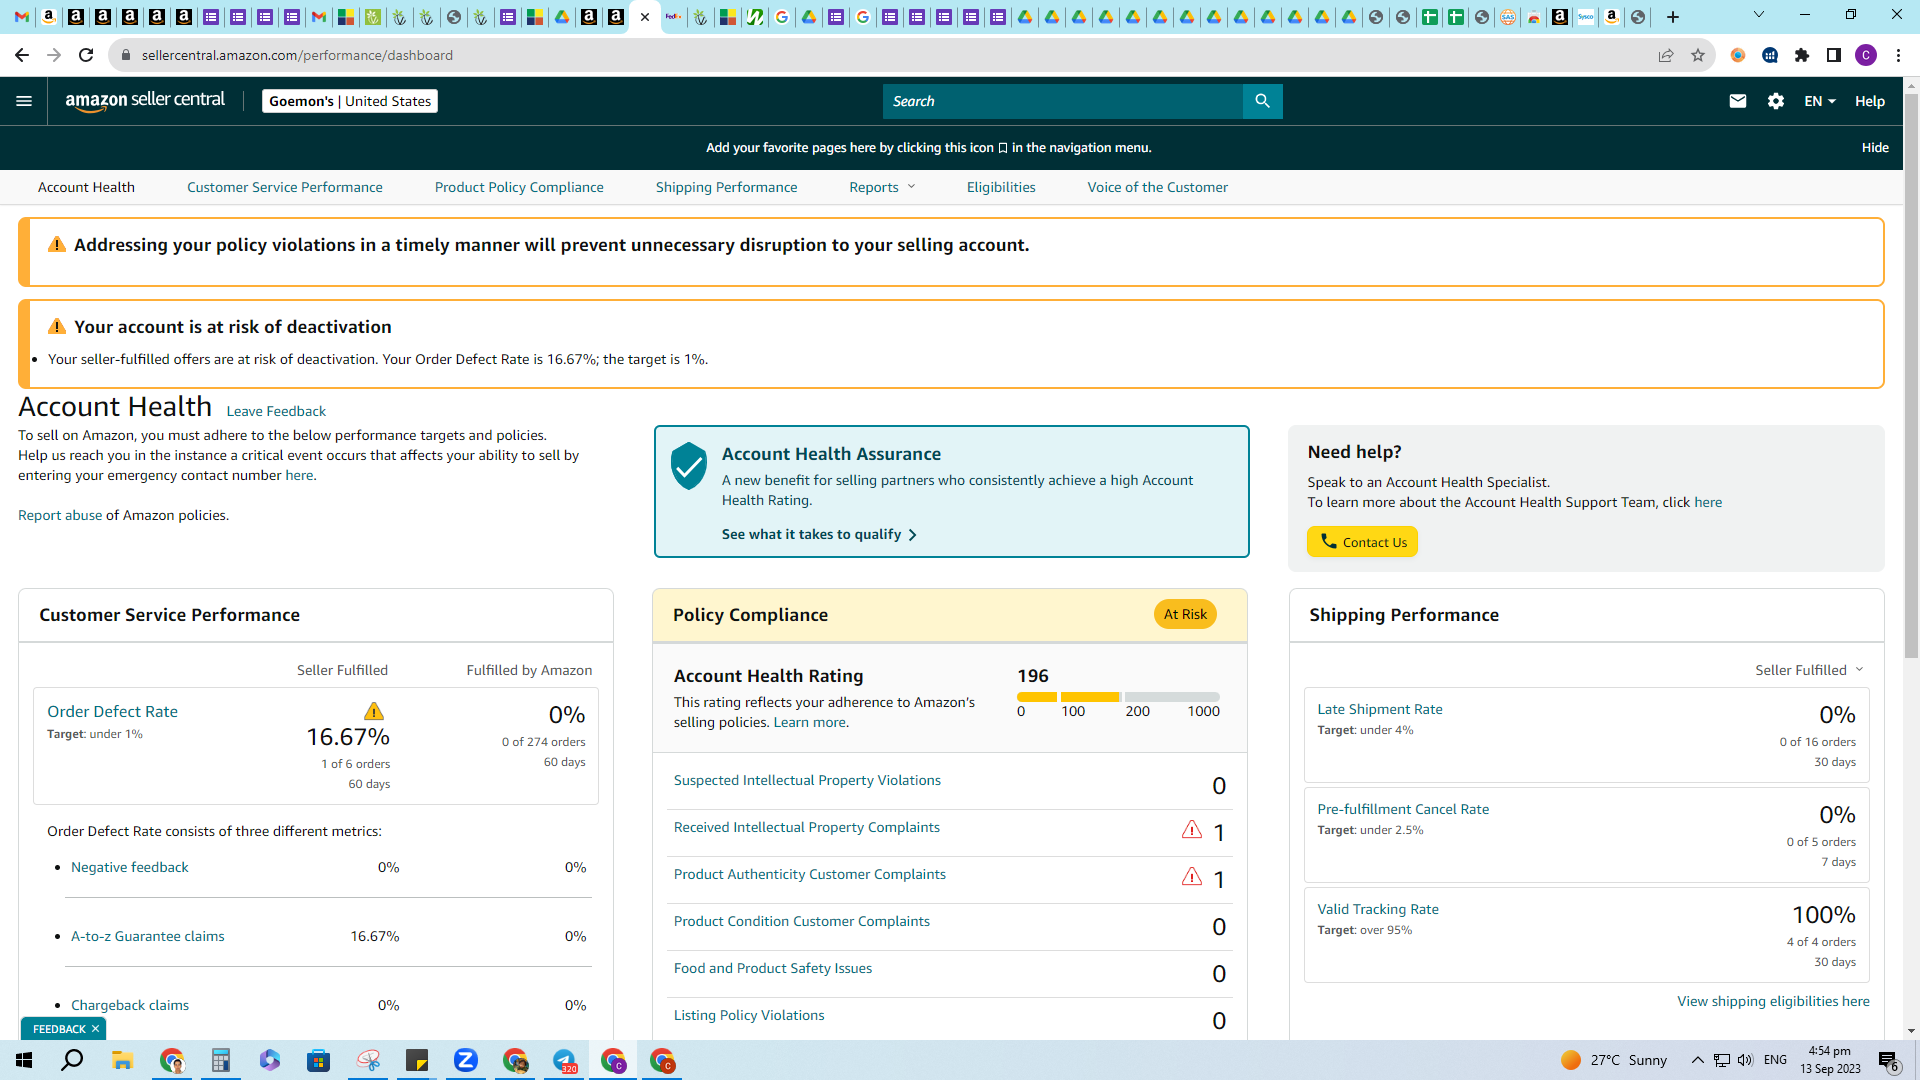1920x1080 pixels.
Task: Hide the favorite pages banner
Action: 1875,147
